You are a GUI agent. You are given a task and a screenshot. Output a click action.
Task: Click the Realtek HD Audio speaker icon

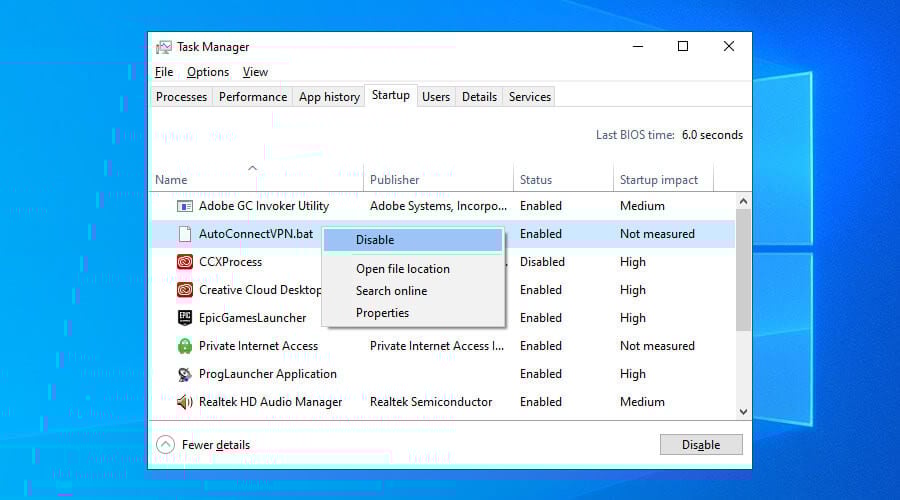pyautogui.click(x=184, y=402)
